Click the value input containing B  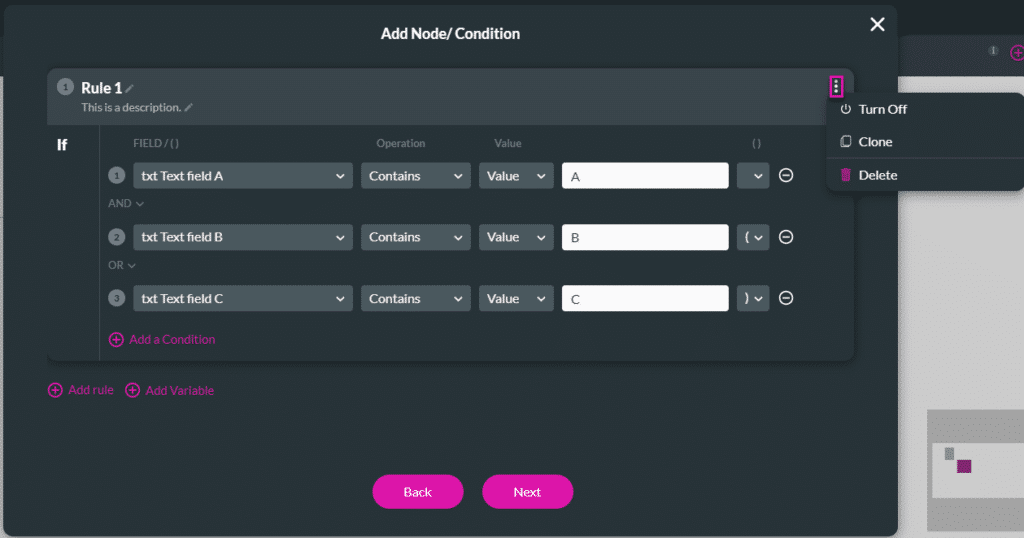[x=645, y=237]
